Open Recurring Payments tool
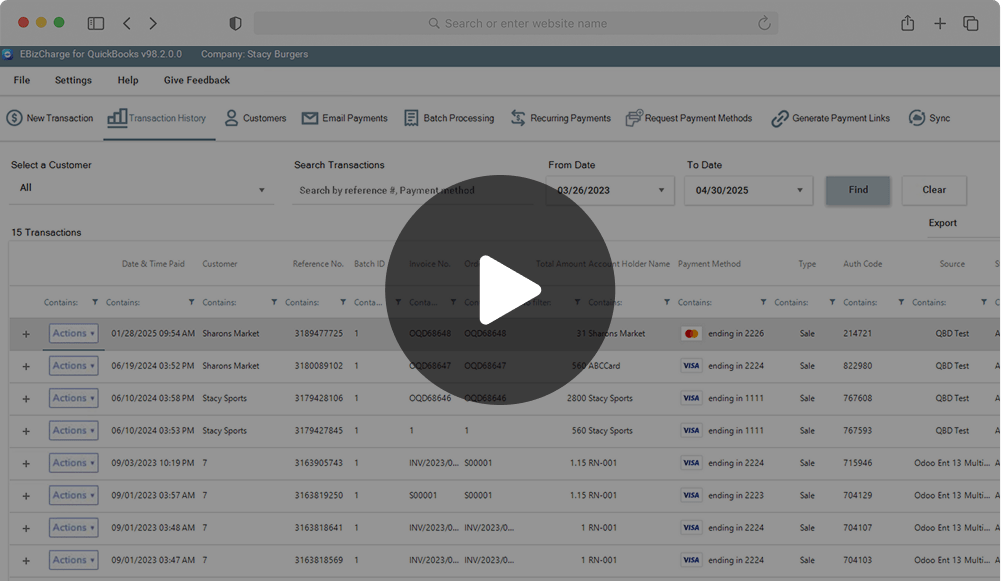 [518, 118]
